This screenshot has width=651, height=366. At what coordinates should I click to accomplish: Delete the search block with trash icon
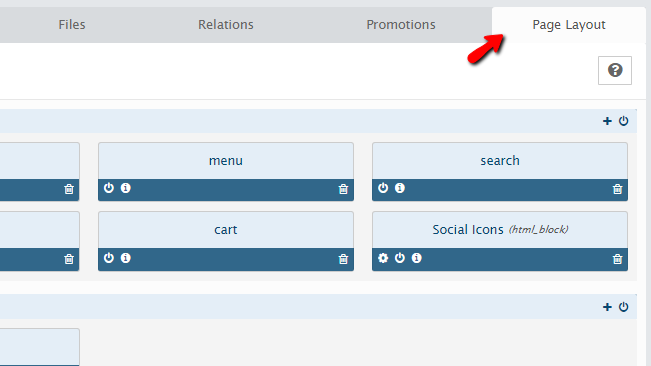(617, 189)
